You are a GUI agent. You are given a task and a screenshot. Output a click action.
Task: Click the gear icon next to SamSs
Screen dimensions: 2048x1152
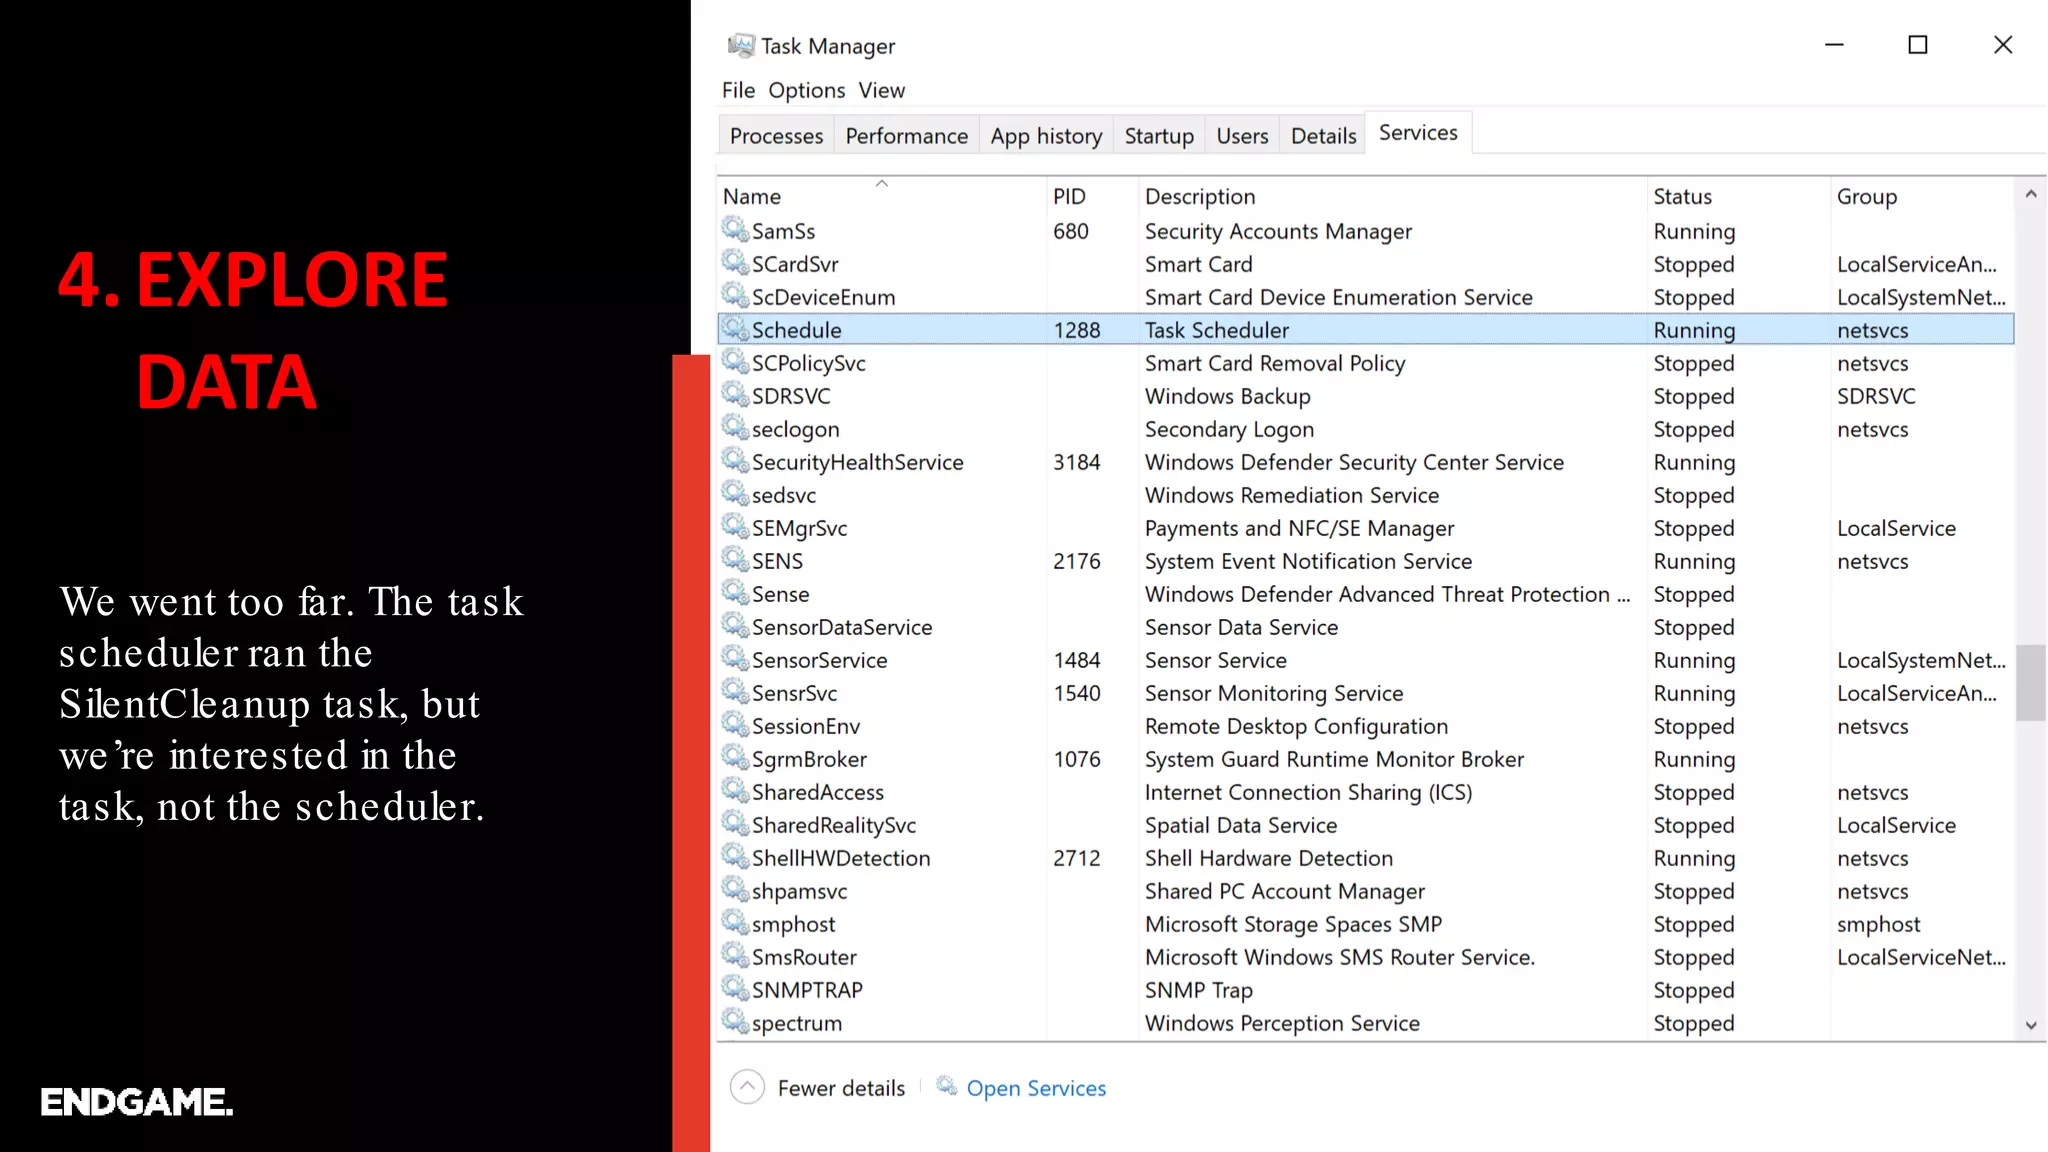click(736, 230)
